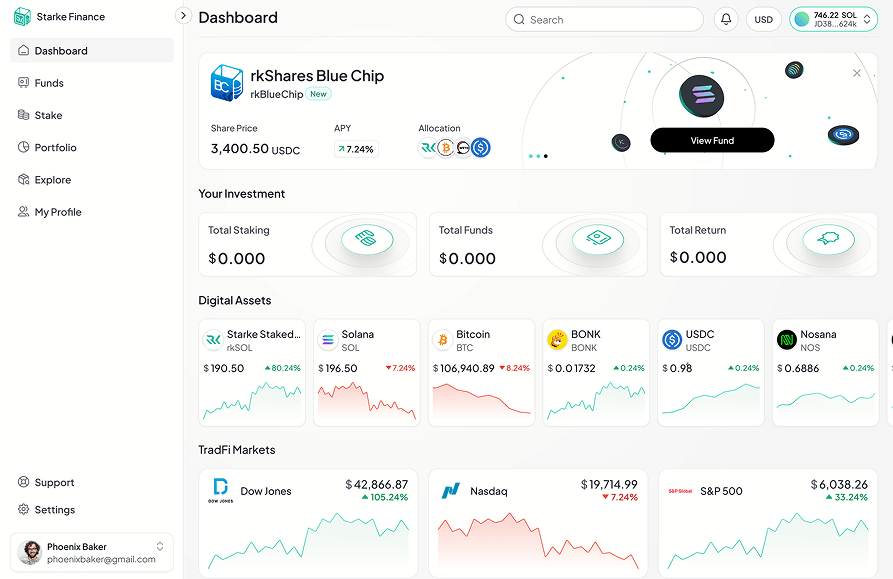The width and height of the screenshot is (893, 579).
Task: Click the Solana token icon
Action: 328,340
